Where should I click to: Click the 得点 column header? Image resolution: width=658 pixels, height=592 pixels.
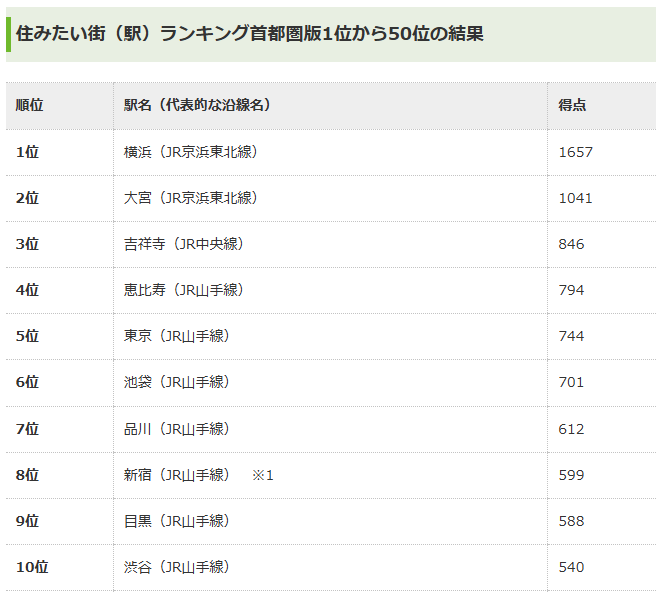tap(572, 105)
